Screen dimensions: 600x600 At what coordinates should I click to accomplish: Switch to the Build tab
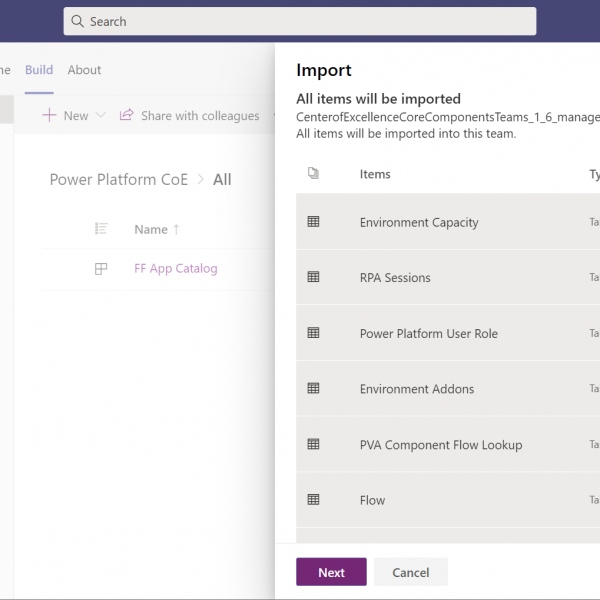pyautogui.click(x=39, y=70)
